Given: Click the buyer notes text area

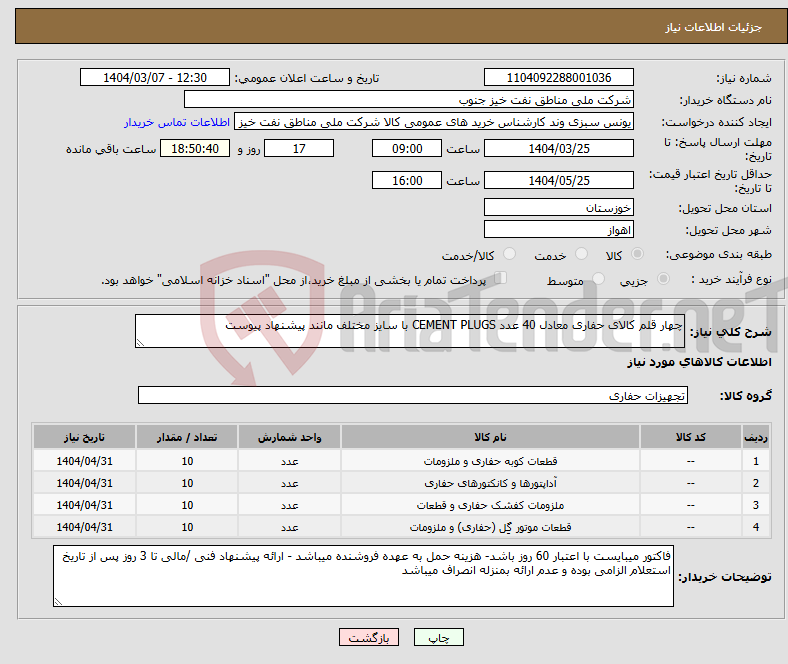Looking at the screenshot, I should (363, 576).
